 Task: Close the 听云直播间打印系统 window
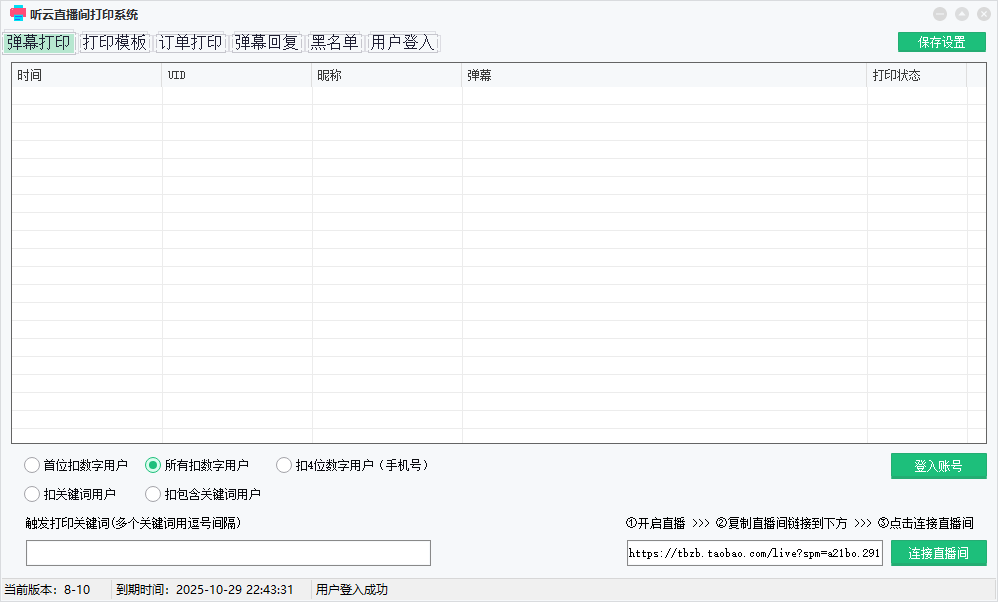(x=982, y=14)
